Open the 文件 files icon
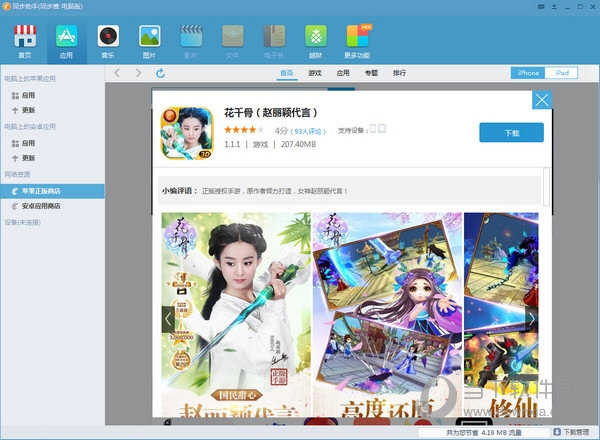This screenshot has height=441, width=600. tap(233, 41)
